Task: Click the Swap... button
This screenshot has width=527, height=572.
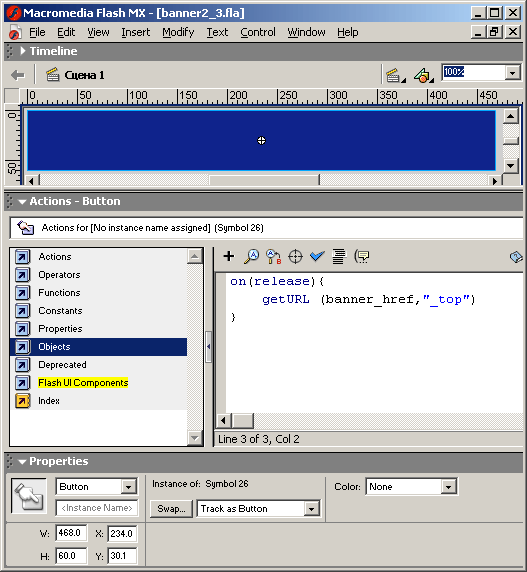Action: pyautogui.click(x=171, y=509)
